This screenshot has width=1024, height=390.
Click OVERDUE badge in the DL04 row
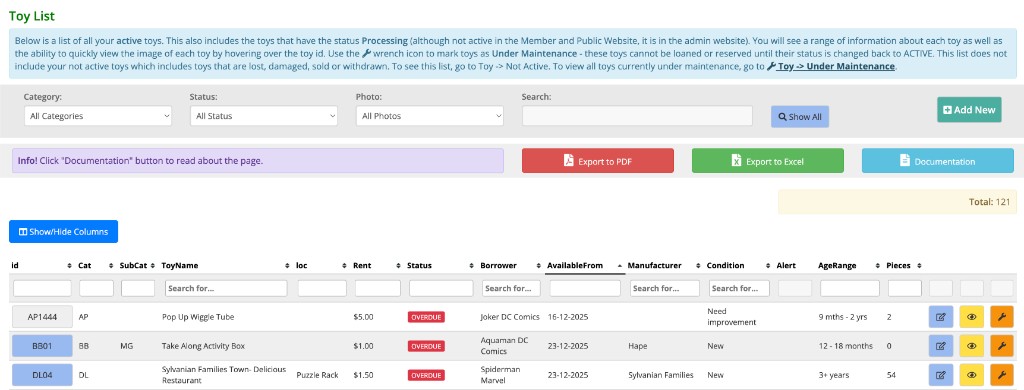click(x=426, y=375)
